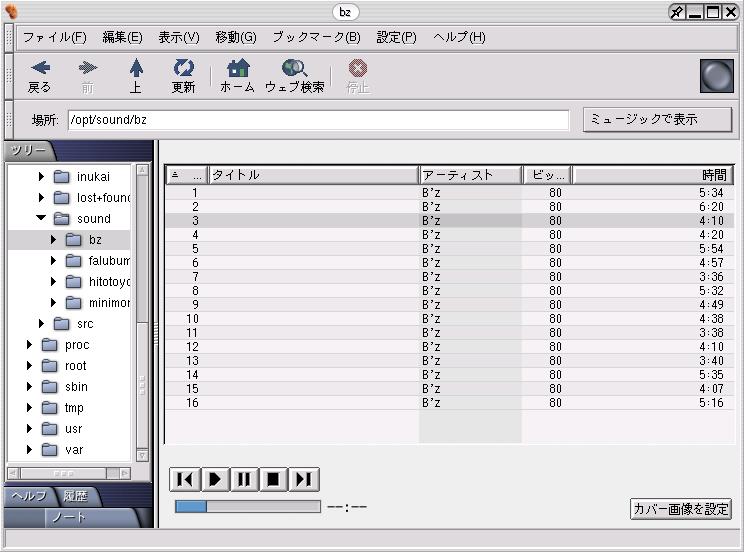Click the app icon in title bar corner
744x552 pixels.
10,11
